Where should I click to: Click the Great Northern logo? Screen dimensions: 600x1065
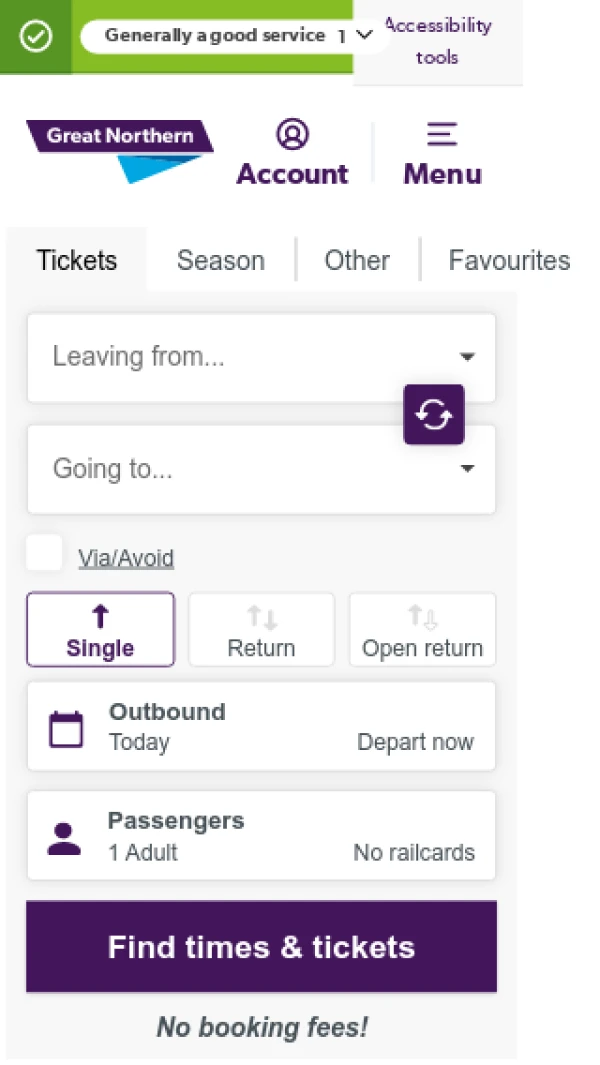coord(120,149)
